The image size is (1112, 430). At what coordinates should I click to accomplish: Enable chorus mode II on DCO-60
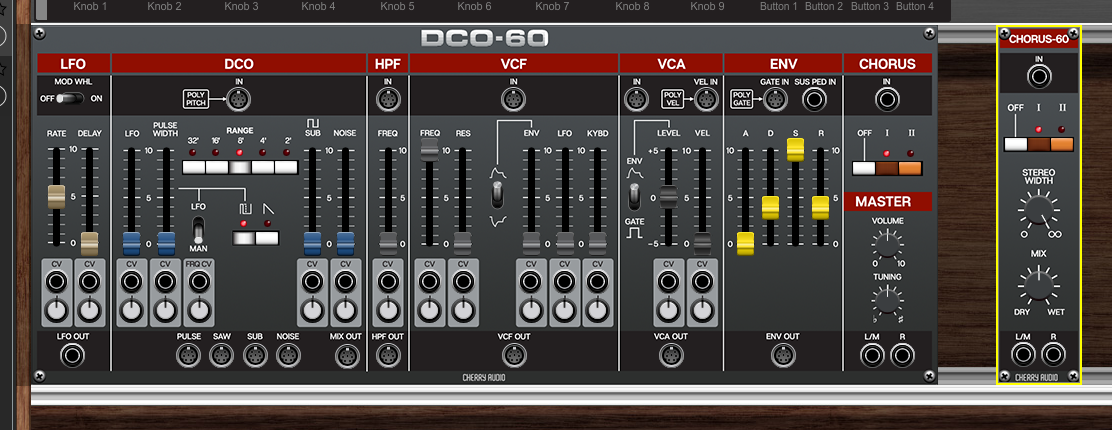coord(910,168)
